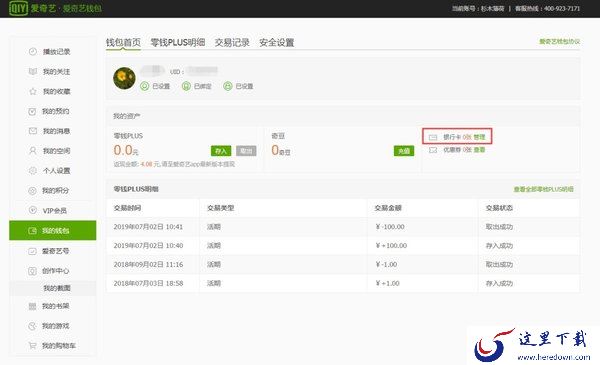
Task: Click the ¥+1.00 amount cell
Action: pos(387,283)
